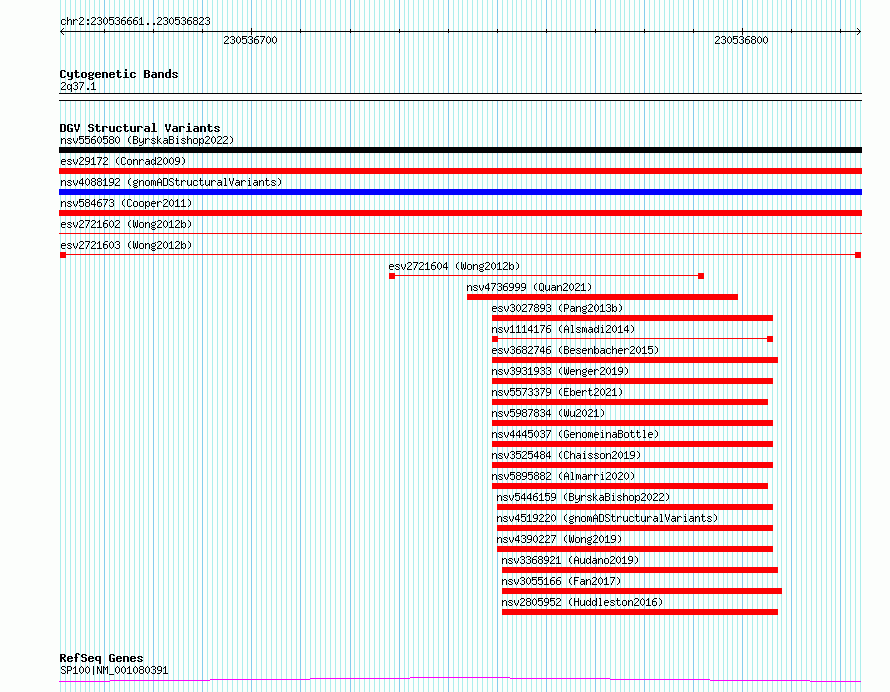This screenshot has height=692, width=890.
Task: Open the Cytogenetic Bands track title
Action: [x=119, y=74]
